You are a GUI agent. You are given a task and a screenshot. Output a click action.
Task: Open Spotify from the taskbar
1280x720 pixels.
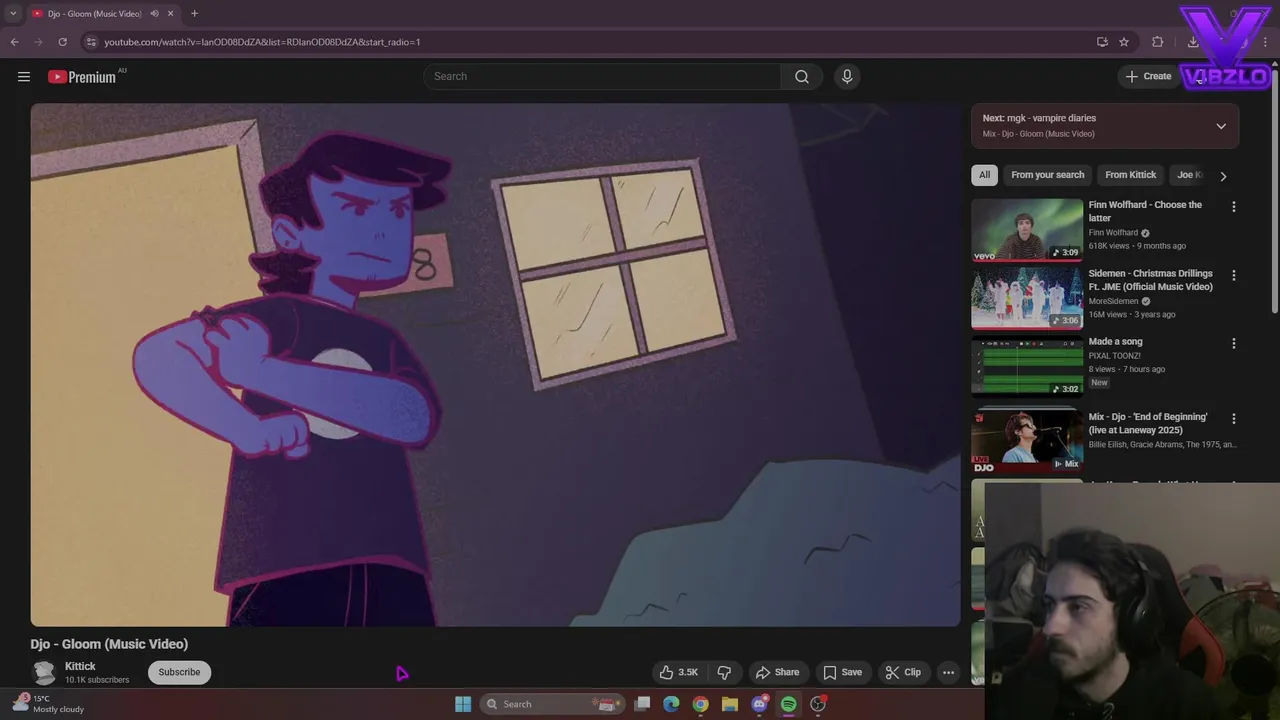788,704
